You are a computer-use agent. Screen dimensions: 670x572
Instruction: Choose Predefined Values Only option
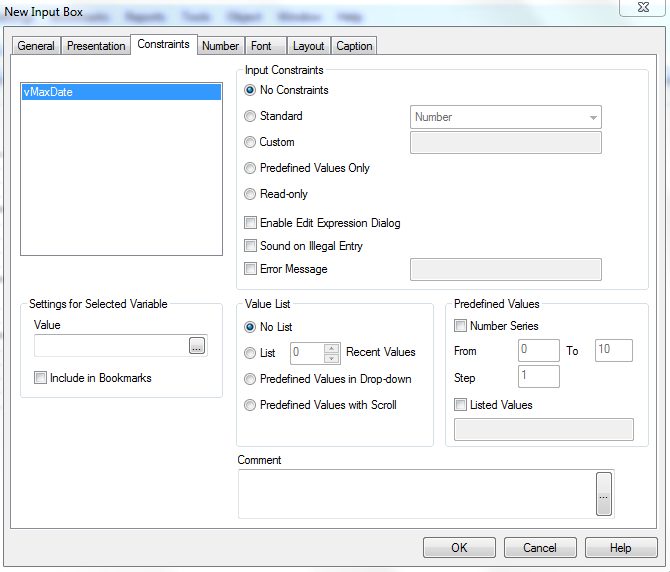pyautogui.click(x=251, y=168)
